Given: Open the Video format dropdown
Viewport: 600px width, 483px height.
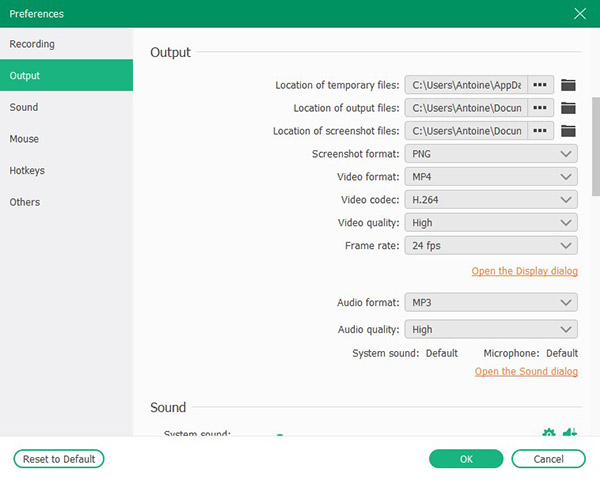Looking at the screenshot, I should [491, 177].
